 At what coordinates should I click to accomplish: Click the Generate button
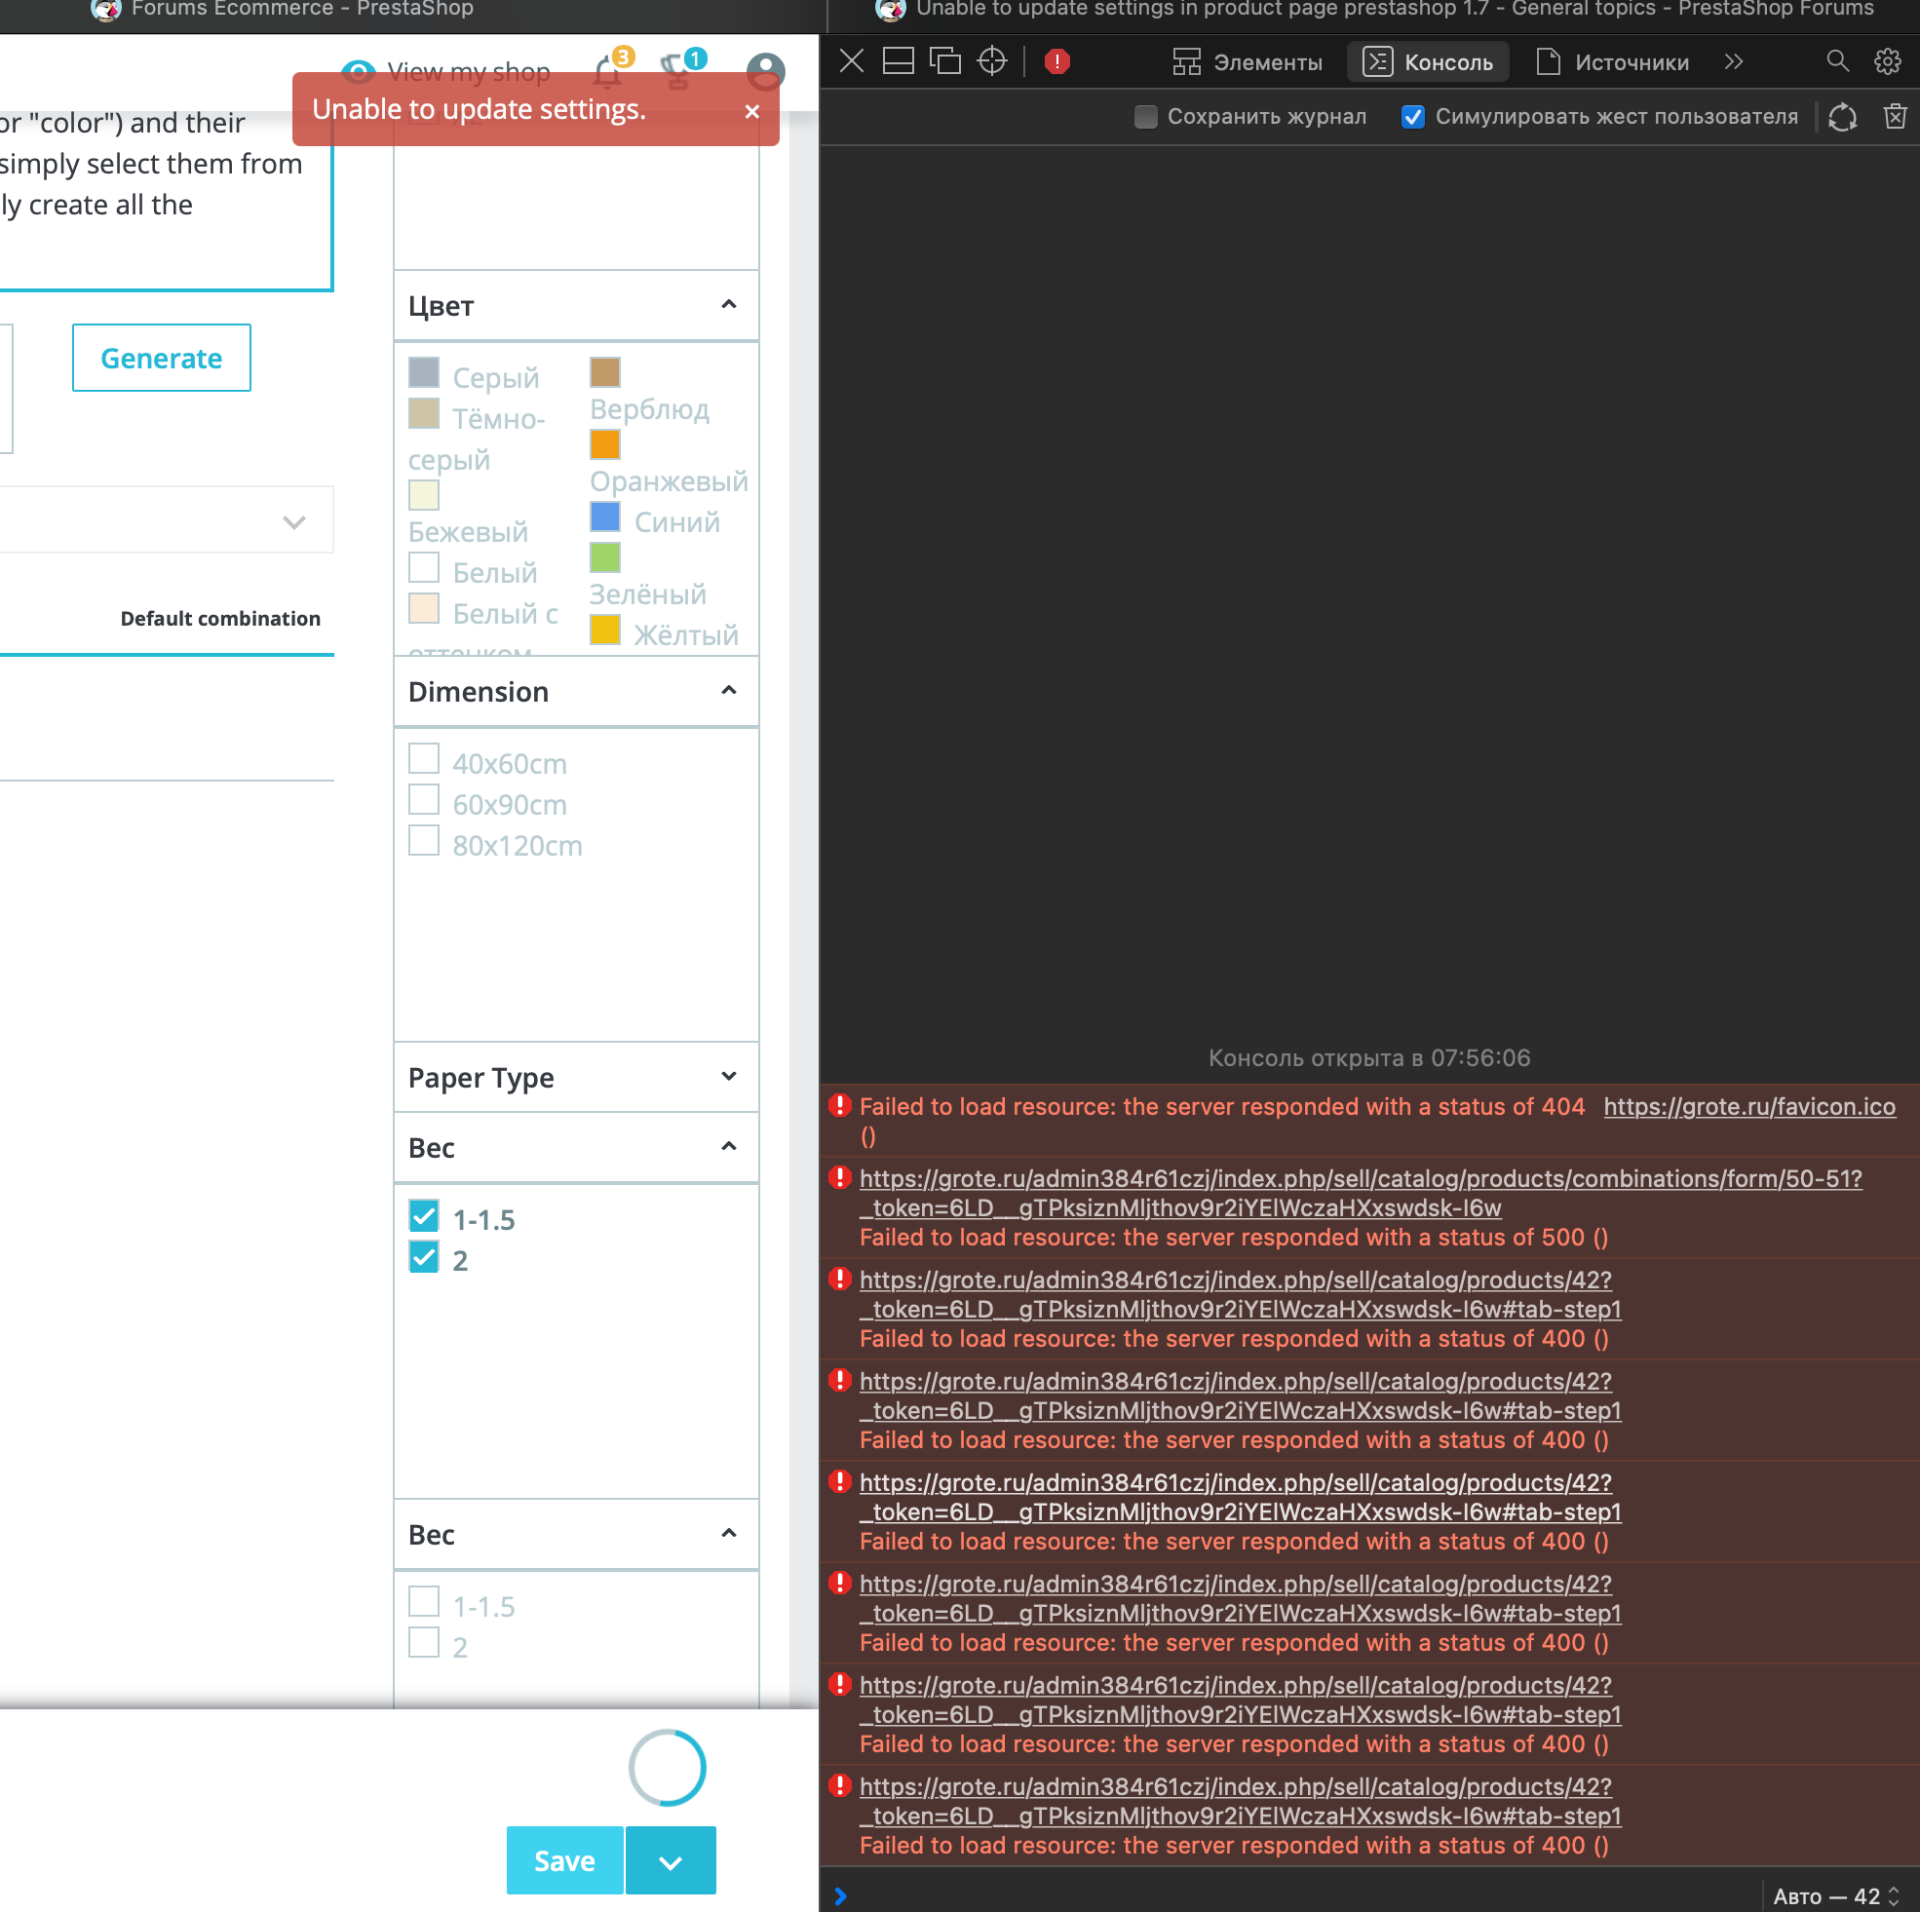pyautogui.click(x=161, y=358)
